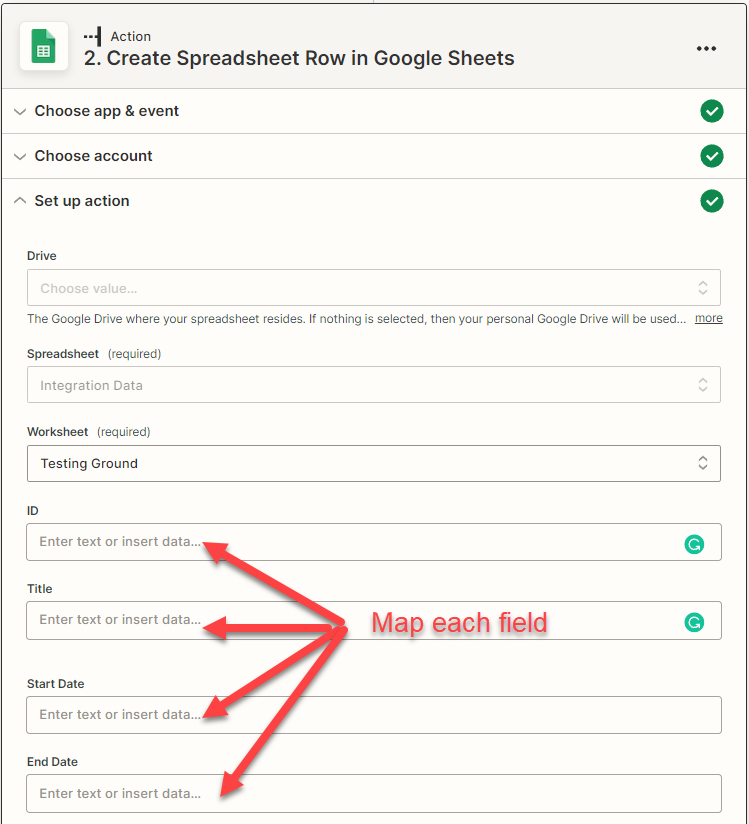The height and width of the screenshot is (824, 749).
Task: Click the 'Action' label in header
Action: pyautogui.click(x=131, y=36)
